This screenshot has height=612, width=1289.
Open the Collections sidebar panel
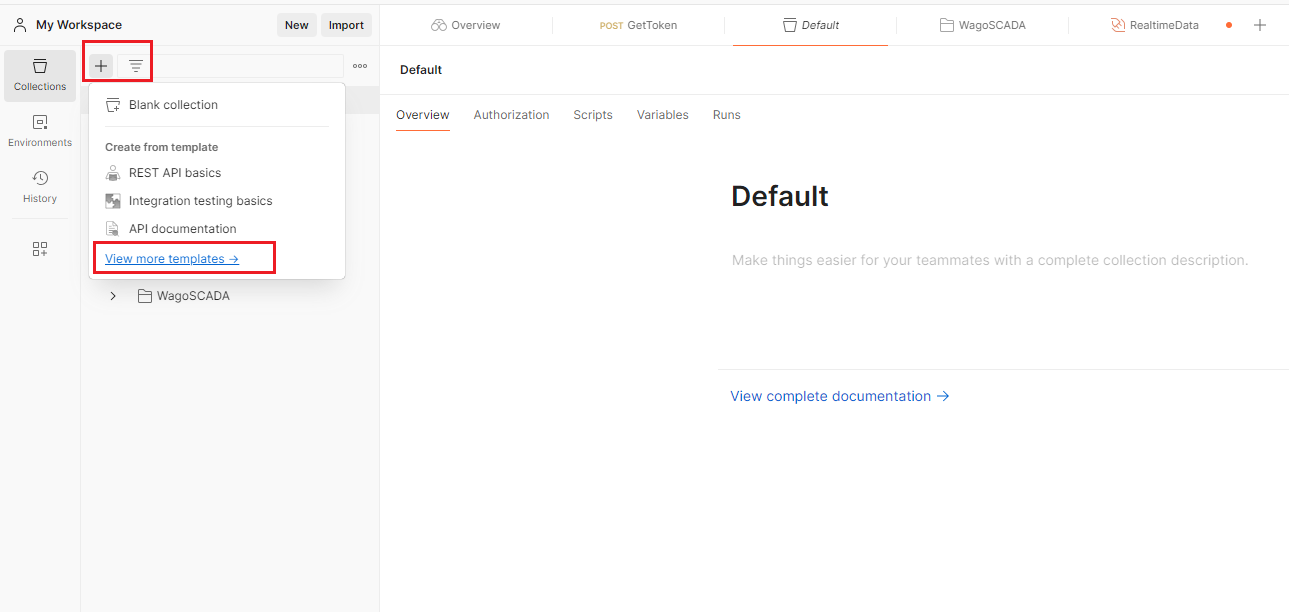tap(40, 75)
